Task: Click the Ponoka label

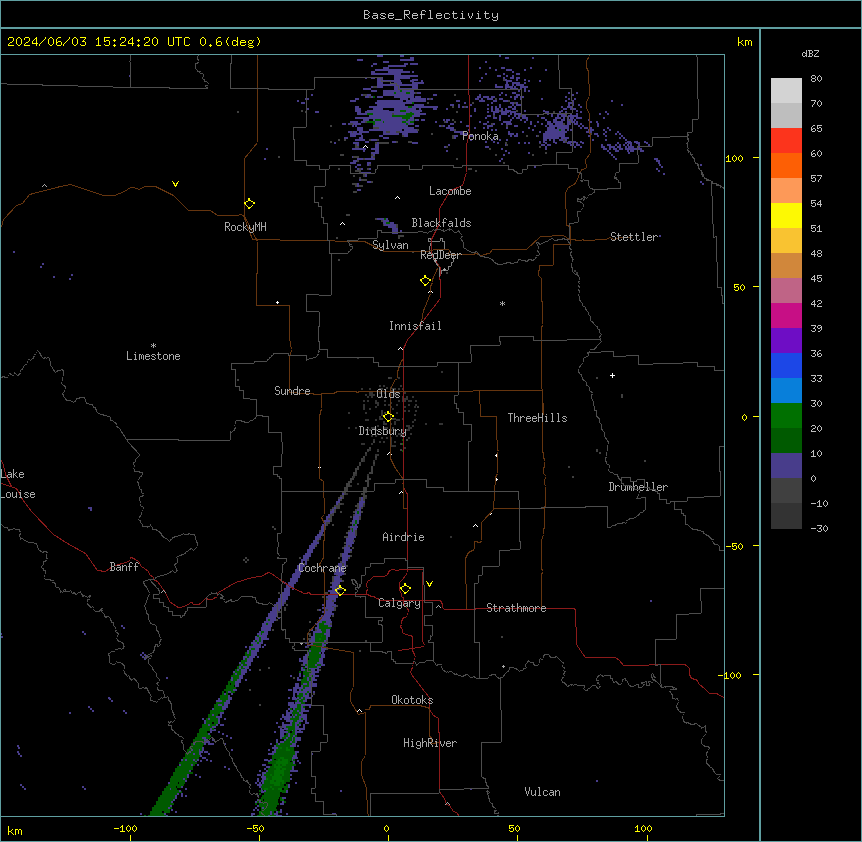Action: tap(480, 136)
